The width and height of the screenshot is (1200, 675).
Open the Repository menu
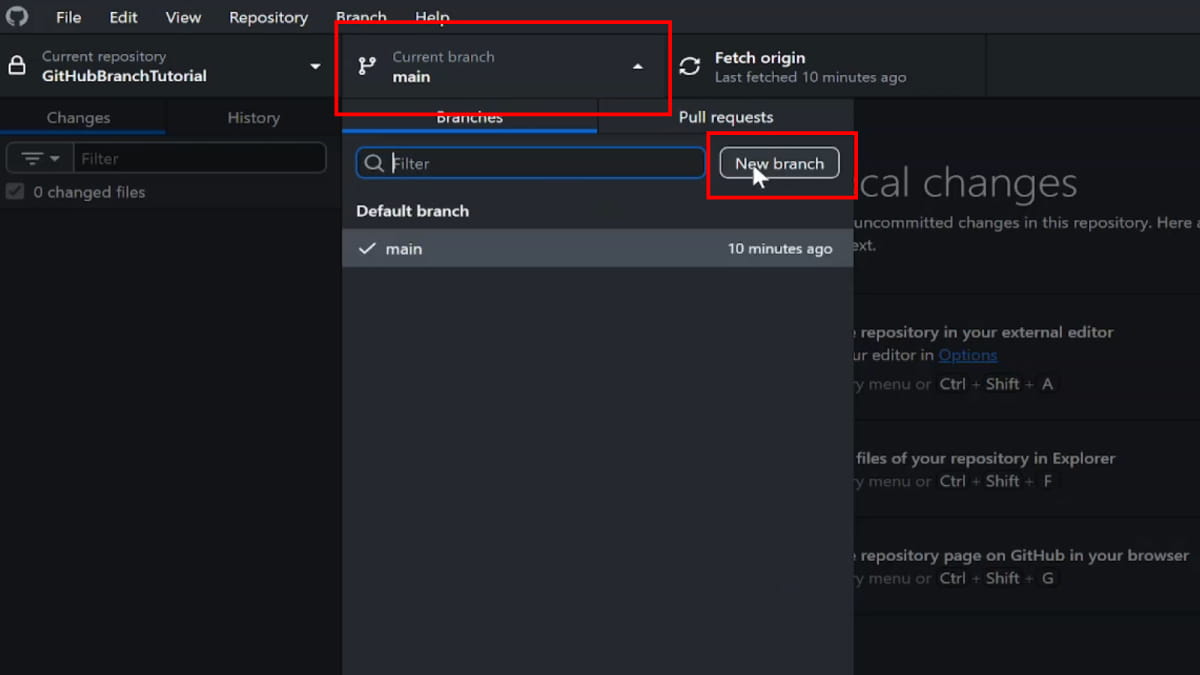point(268,16)
